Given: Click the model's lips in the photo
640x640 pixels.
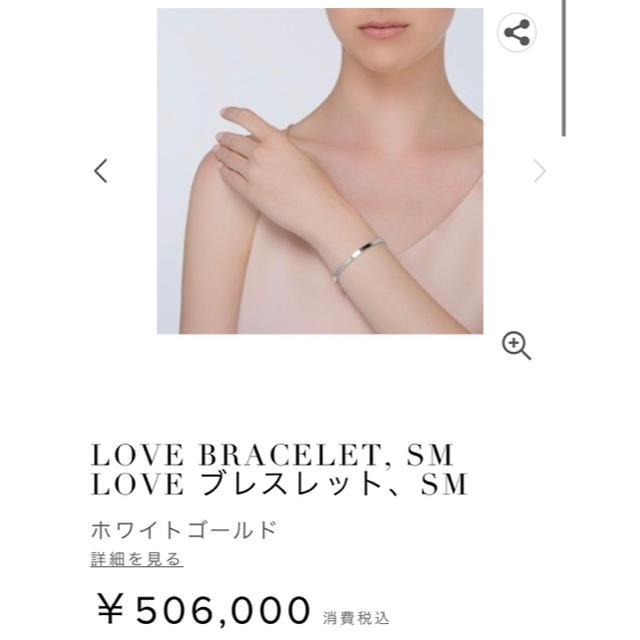Looking at the screenshot, I should [x=382, y=28].
